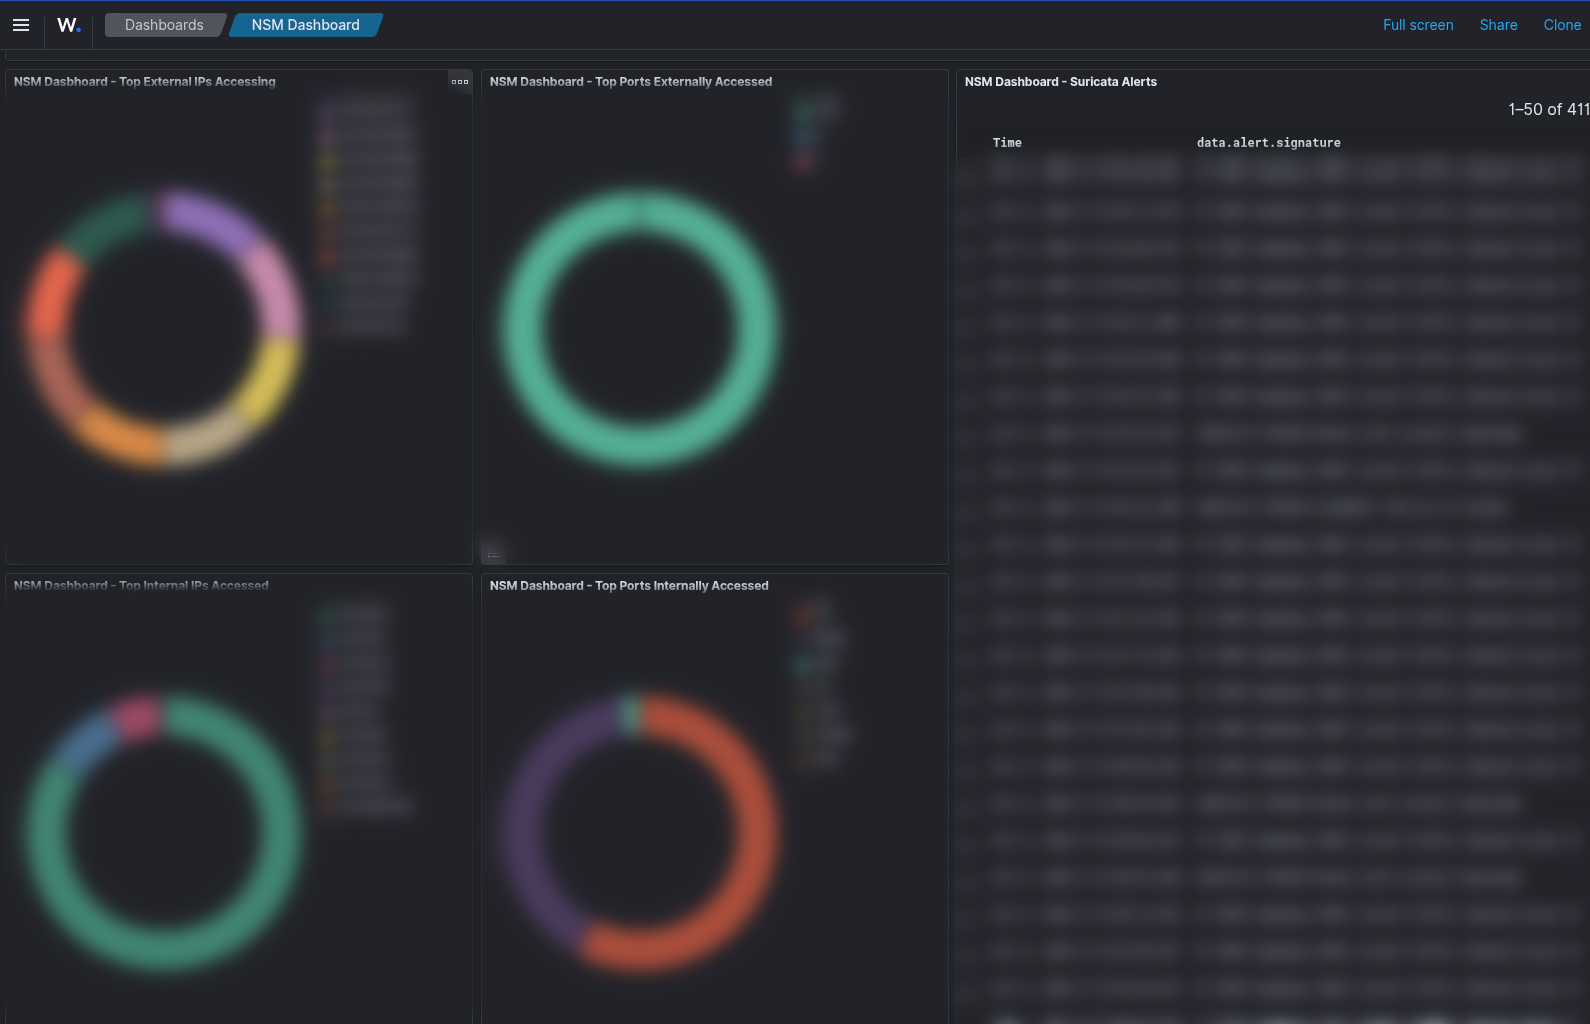The height and width of the screenshot is (1024, 1590).
Task: Open the hamburger navigation menu
Action: (21, 25)
